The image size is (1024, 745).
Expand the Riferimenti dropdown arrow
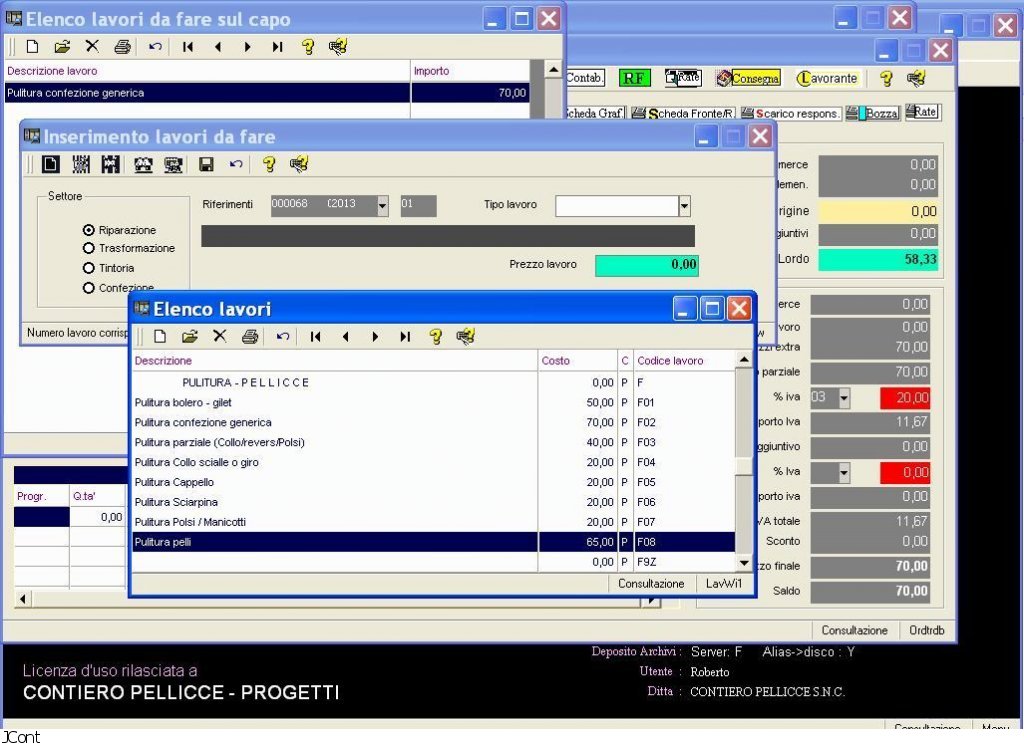382,206
